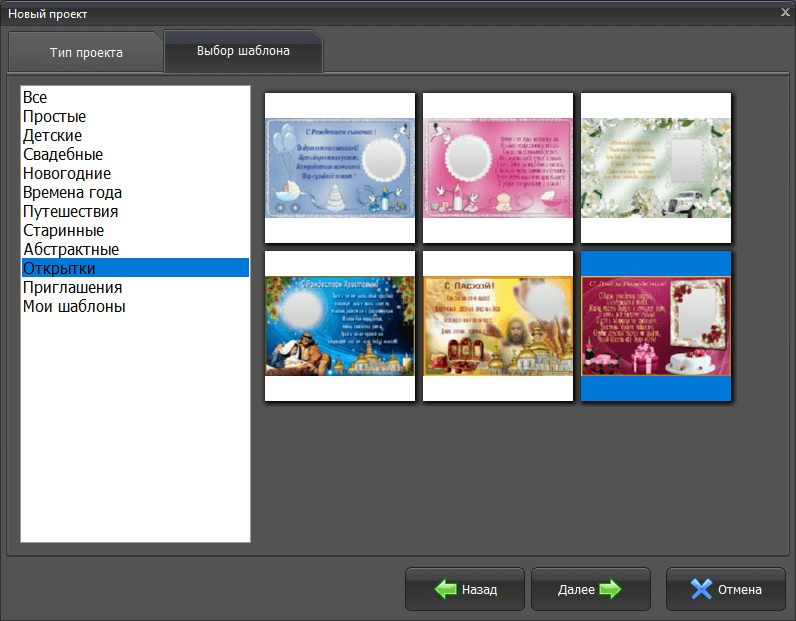This screenshot has width=796, height=621.
Task: Switch to the Тип проекта tab
Action: 86,52
